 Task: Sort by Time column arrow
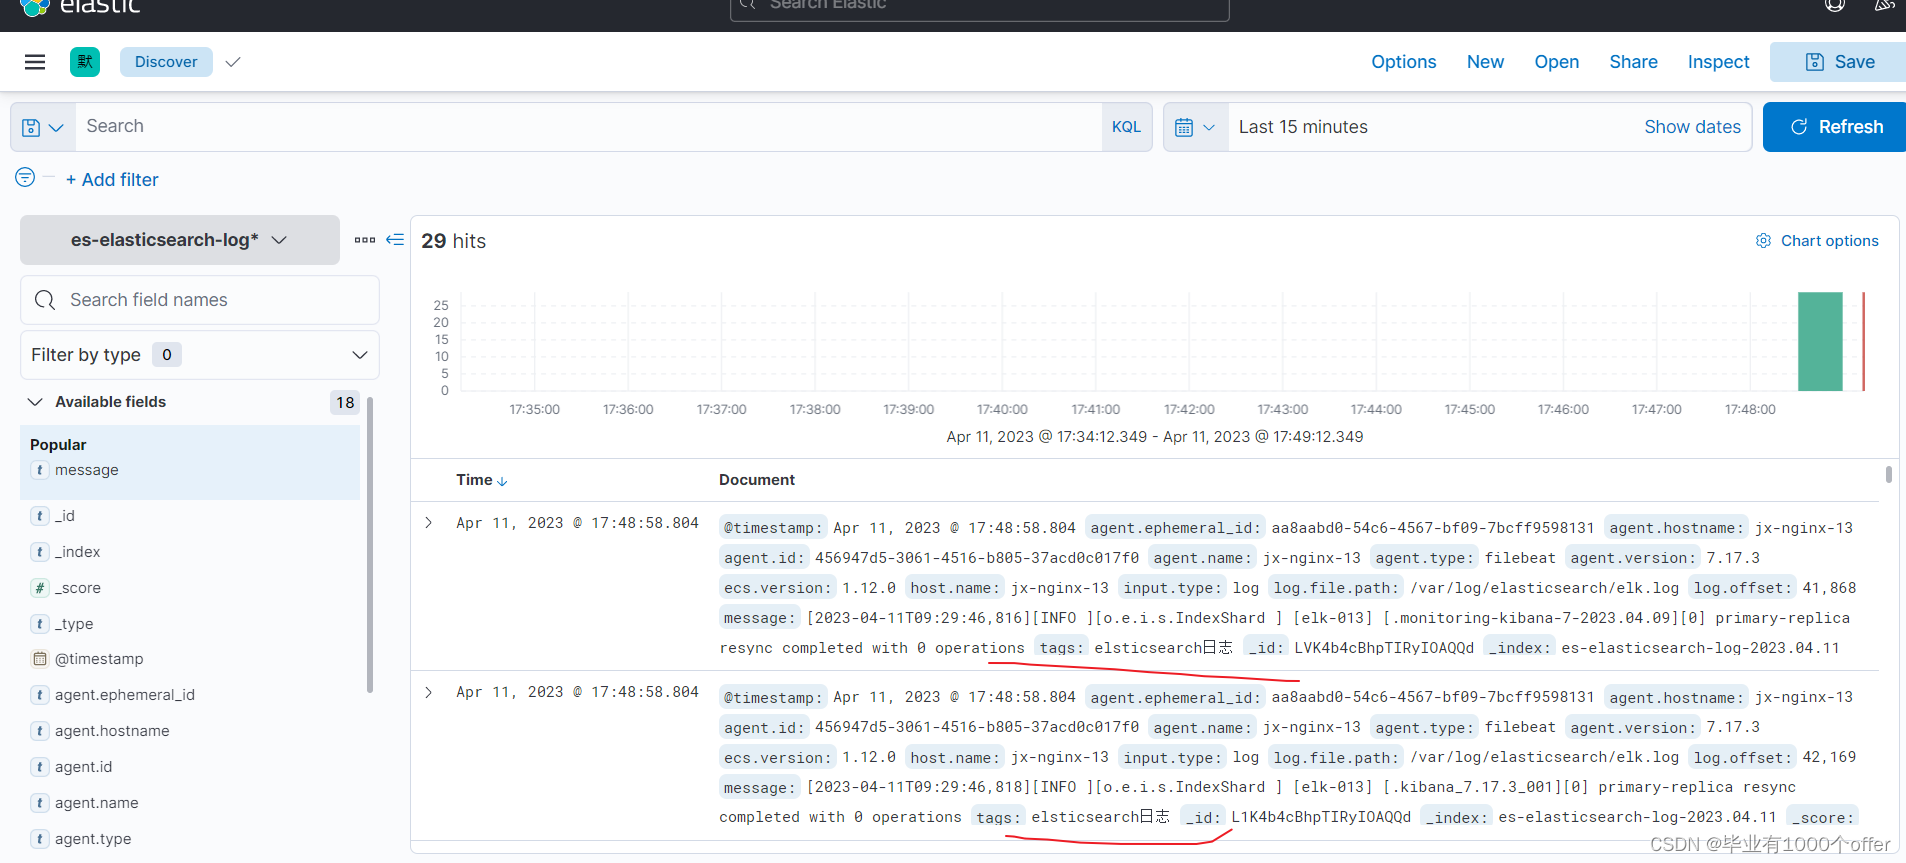(502, 481)
